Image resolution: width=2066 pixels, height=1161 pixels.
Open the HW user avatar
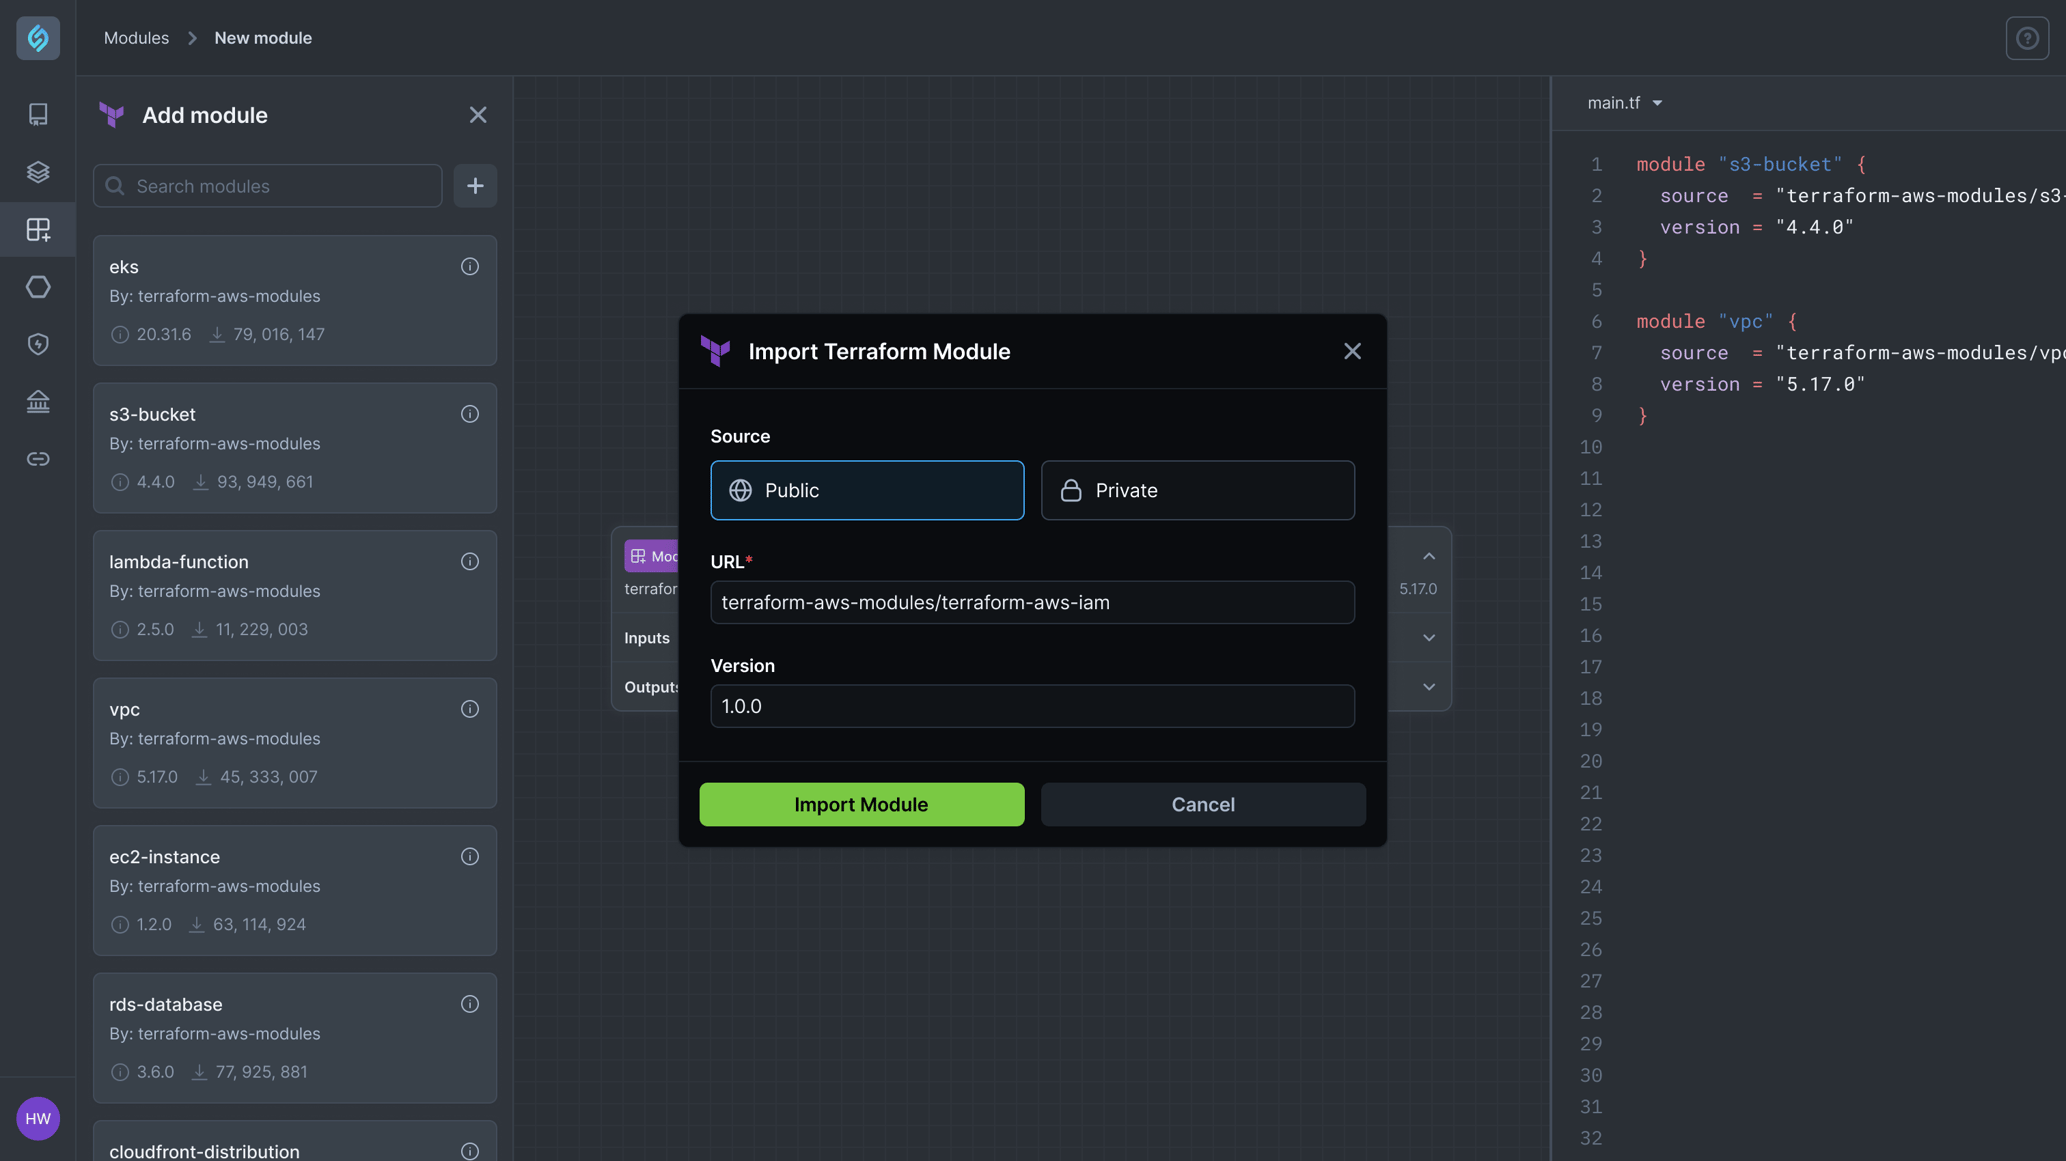(x=38, y=1118)
